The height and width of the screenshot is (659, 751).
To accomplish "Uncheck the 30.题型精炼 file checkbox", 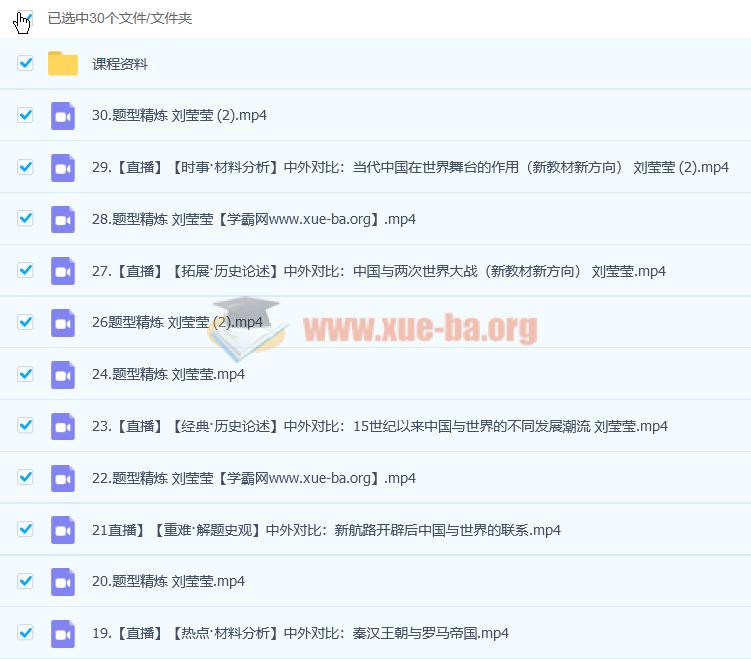I will pyautogui.click(x=25, y=115).
